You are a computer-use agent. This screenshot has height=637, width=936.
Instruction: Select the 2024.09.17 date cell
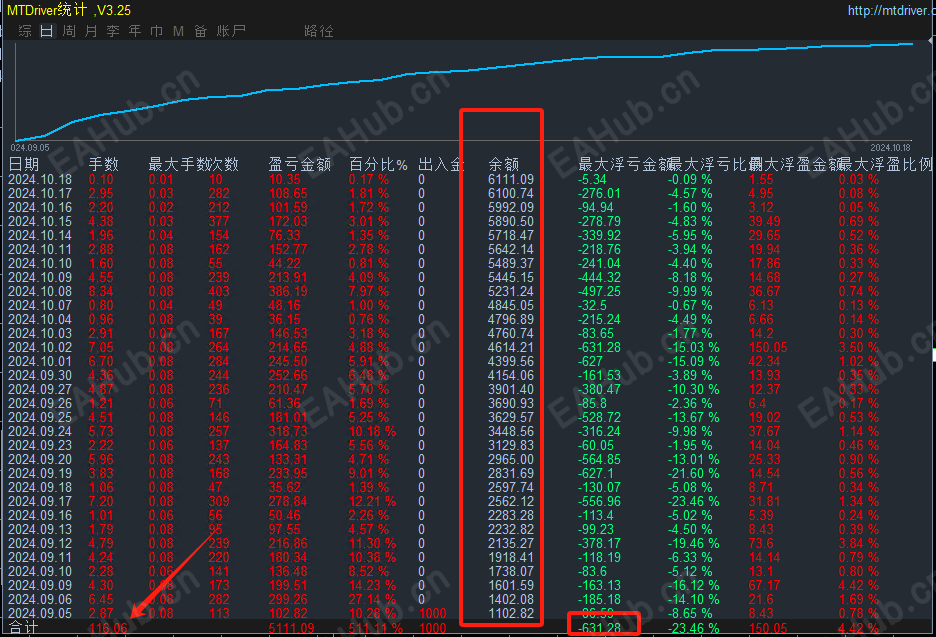(x=40, y=501)
